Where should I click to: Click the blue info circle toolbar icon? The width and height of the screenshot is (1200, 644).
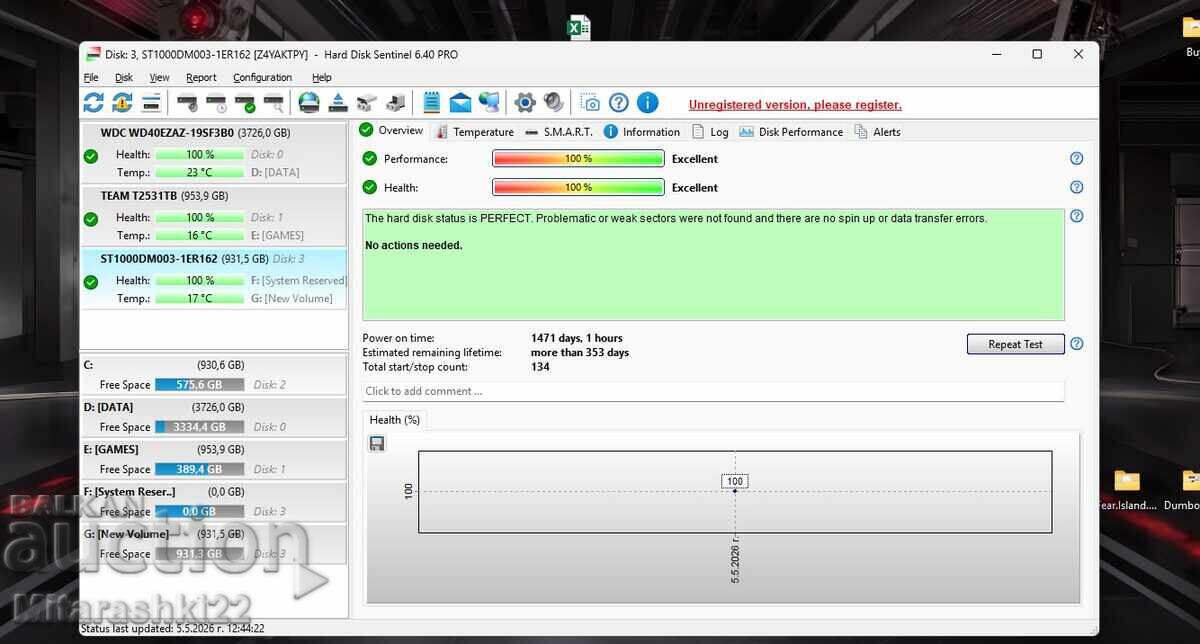647,102
